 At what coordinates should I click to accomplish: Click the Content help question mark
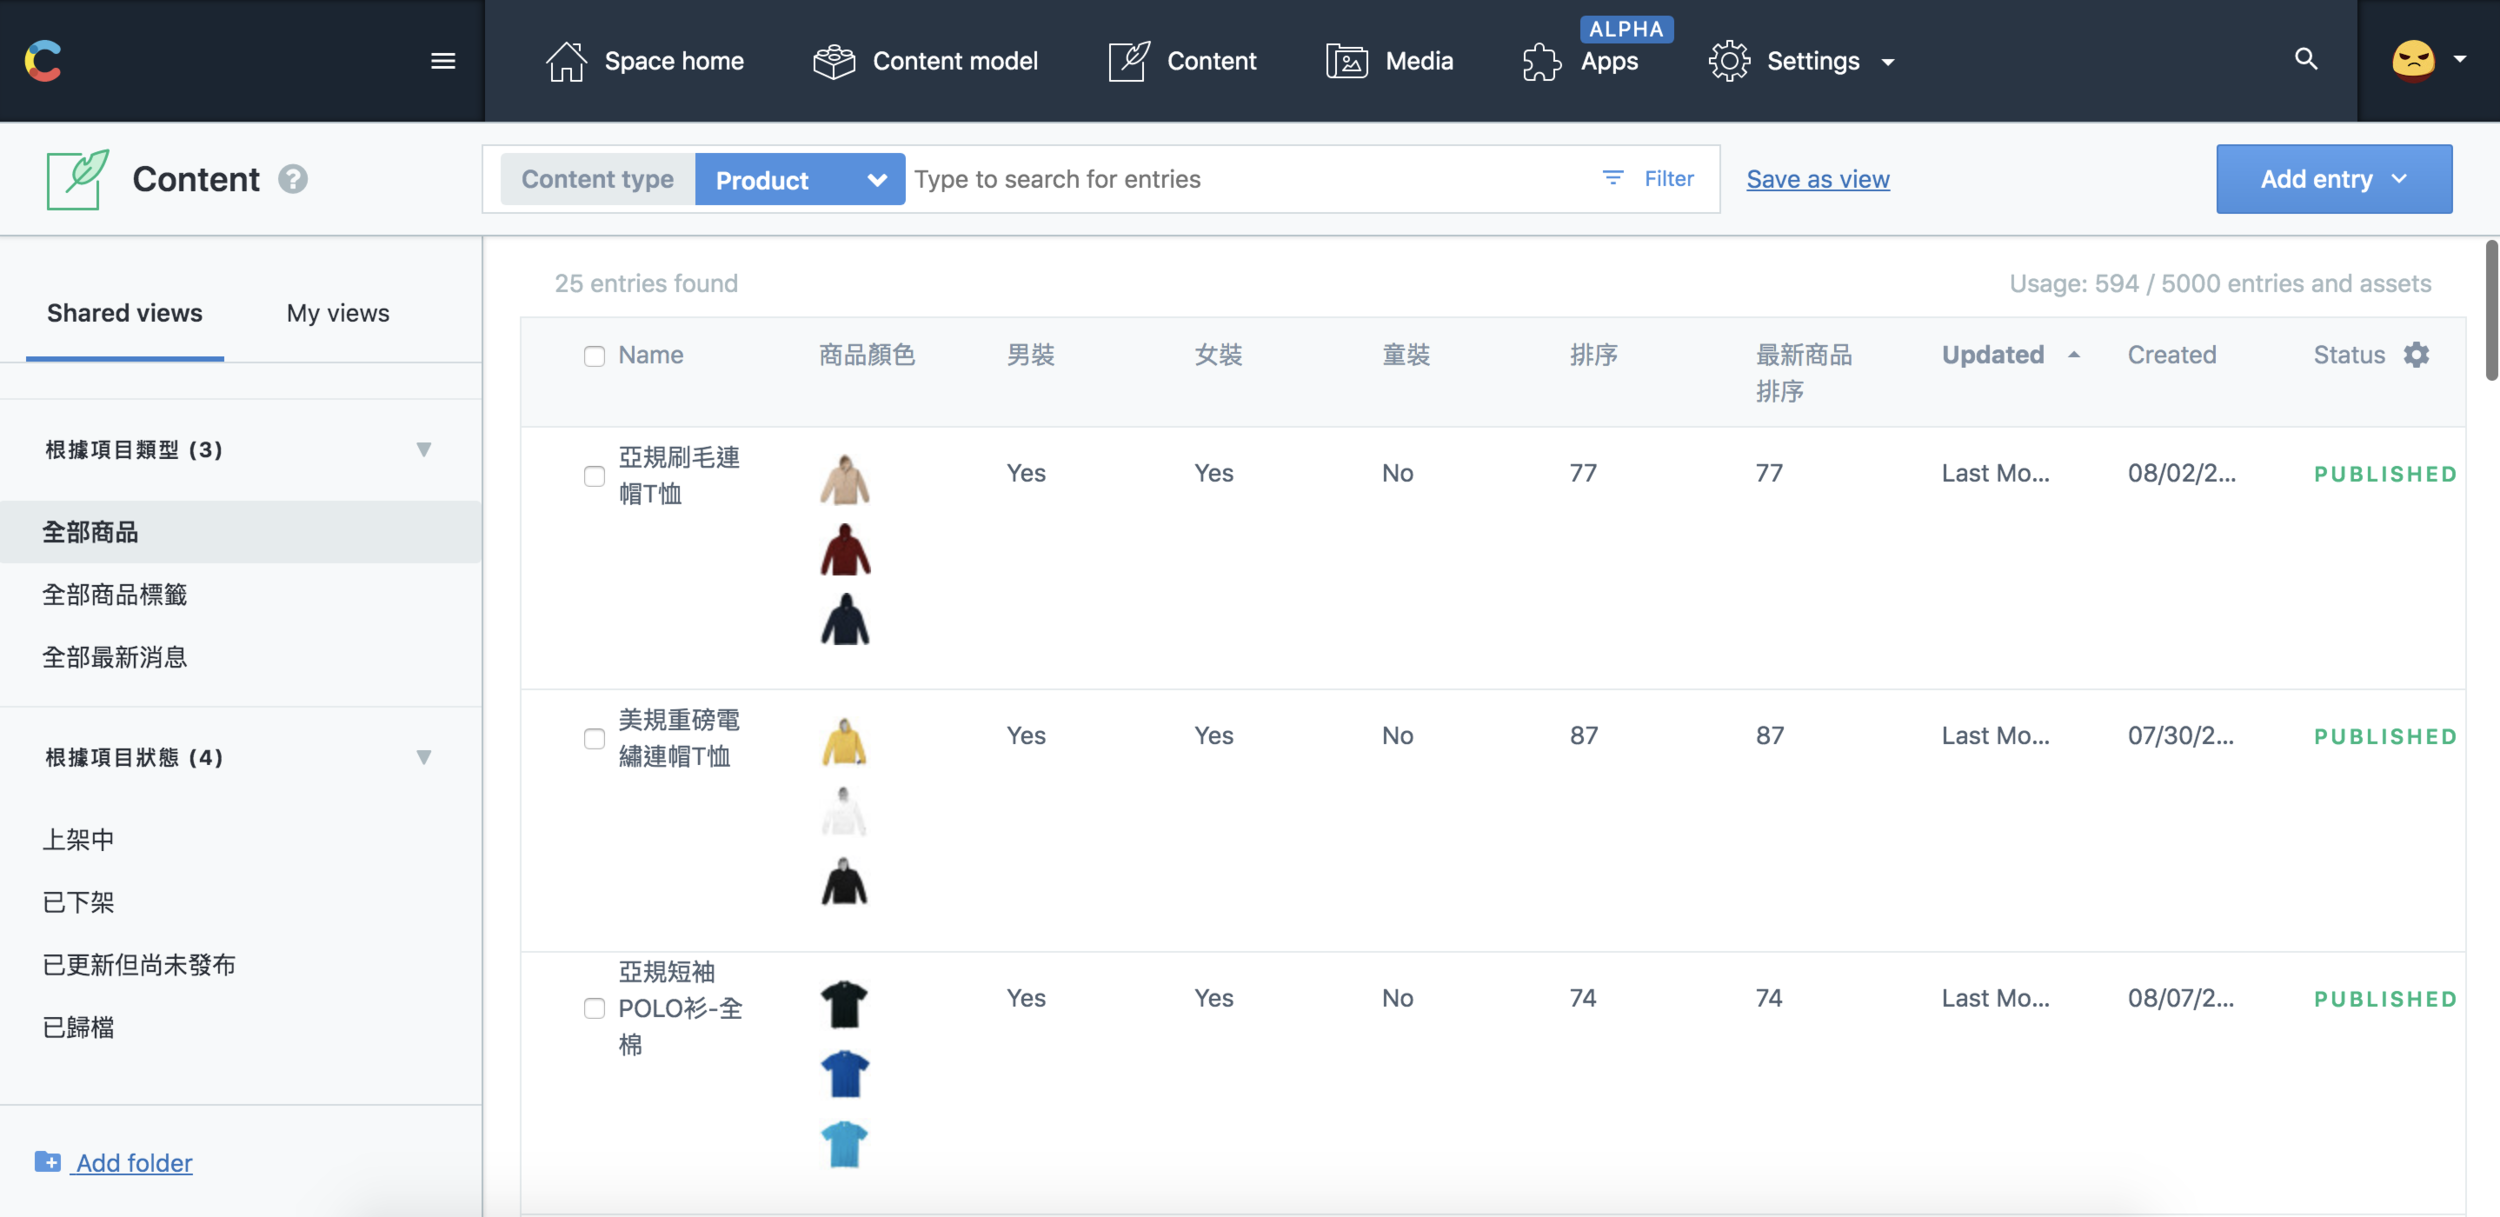click(293, 179)
